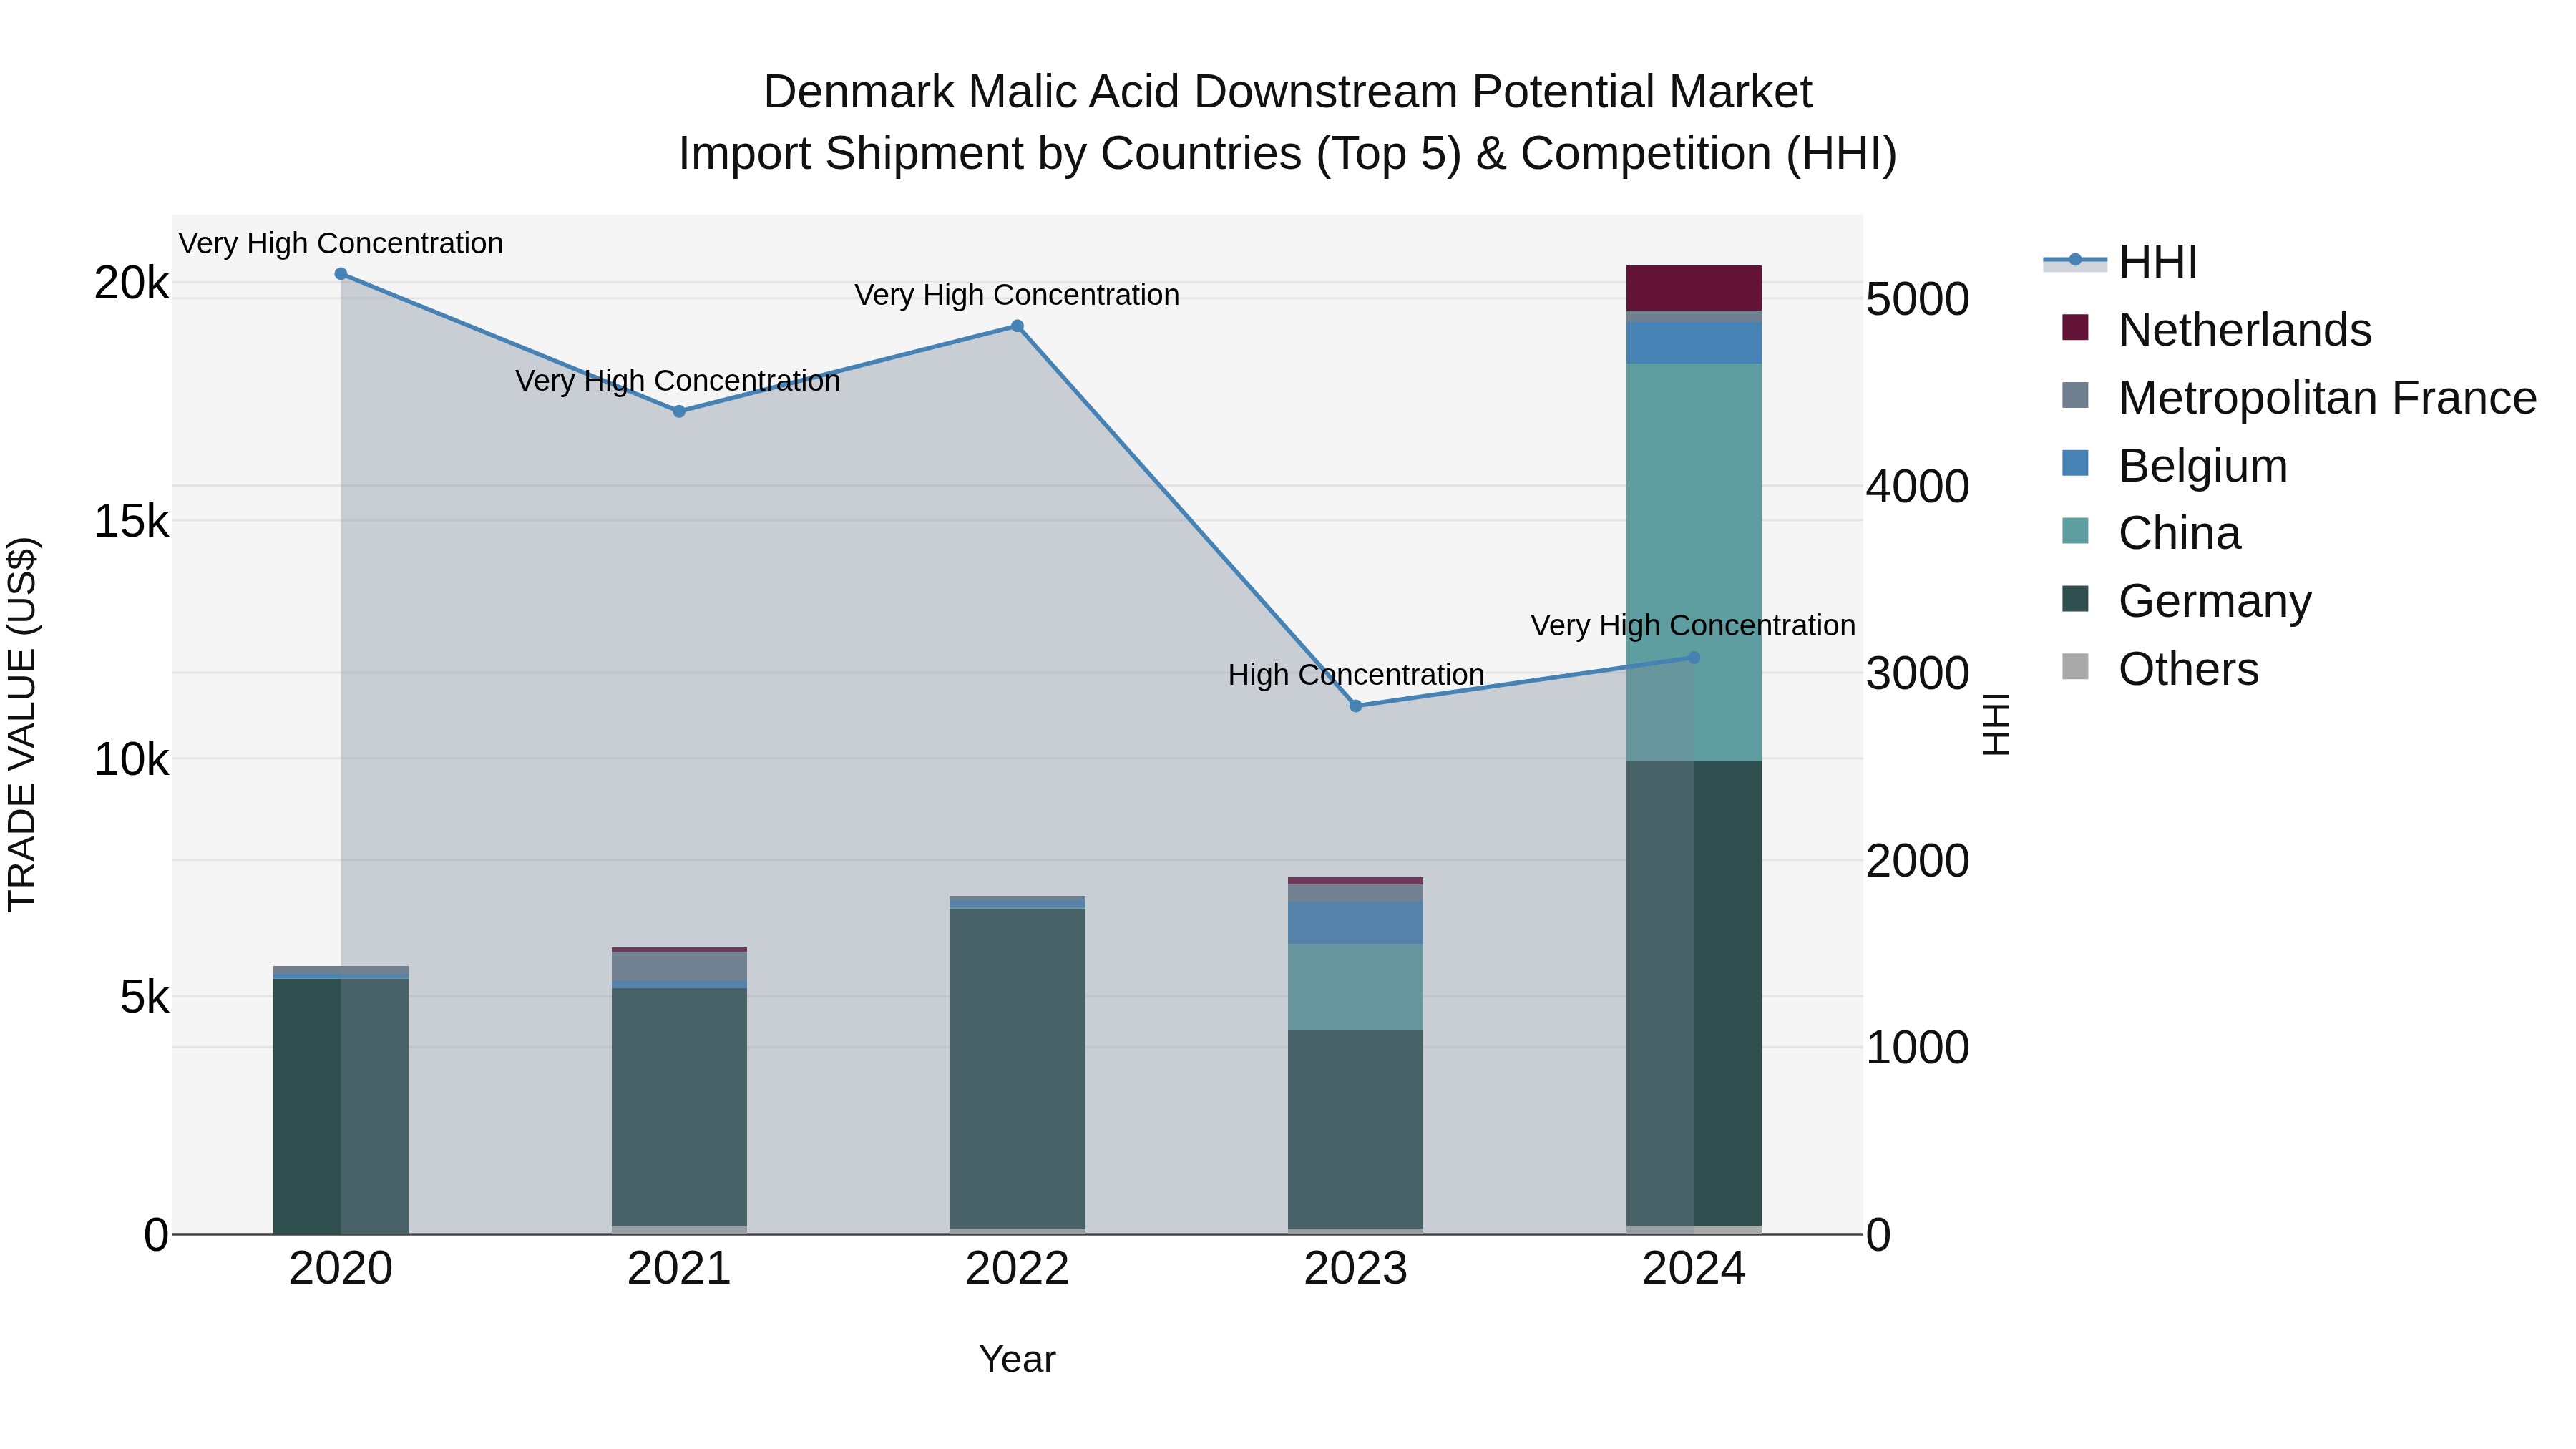Viewport: 2576px width, 1449px height.
Task: Click the Metropolitan France slate legend swatch
Action: (2076, 395)
